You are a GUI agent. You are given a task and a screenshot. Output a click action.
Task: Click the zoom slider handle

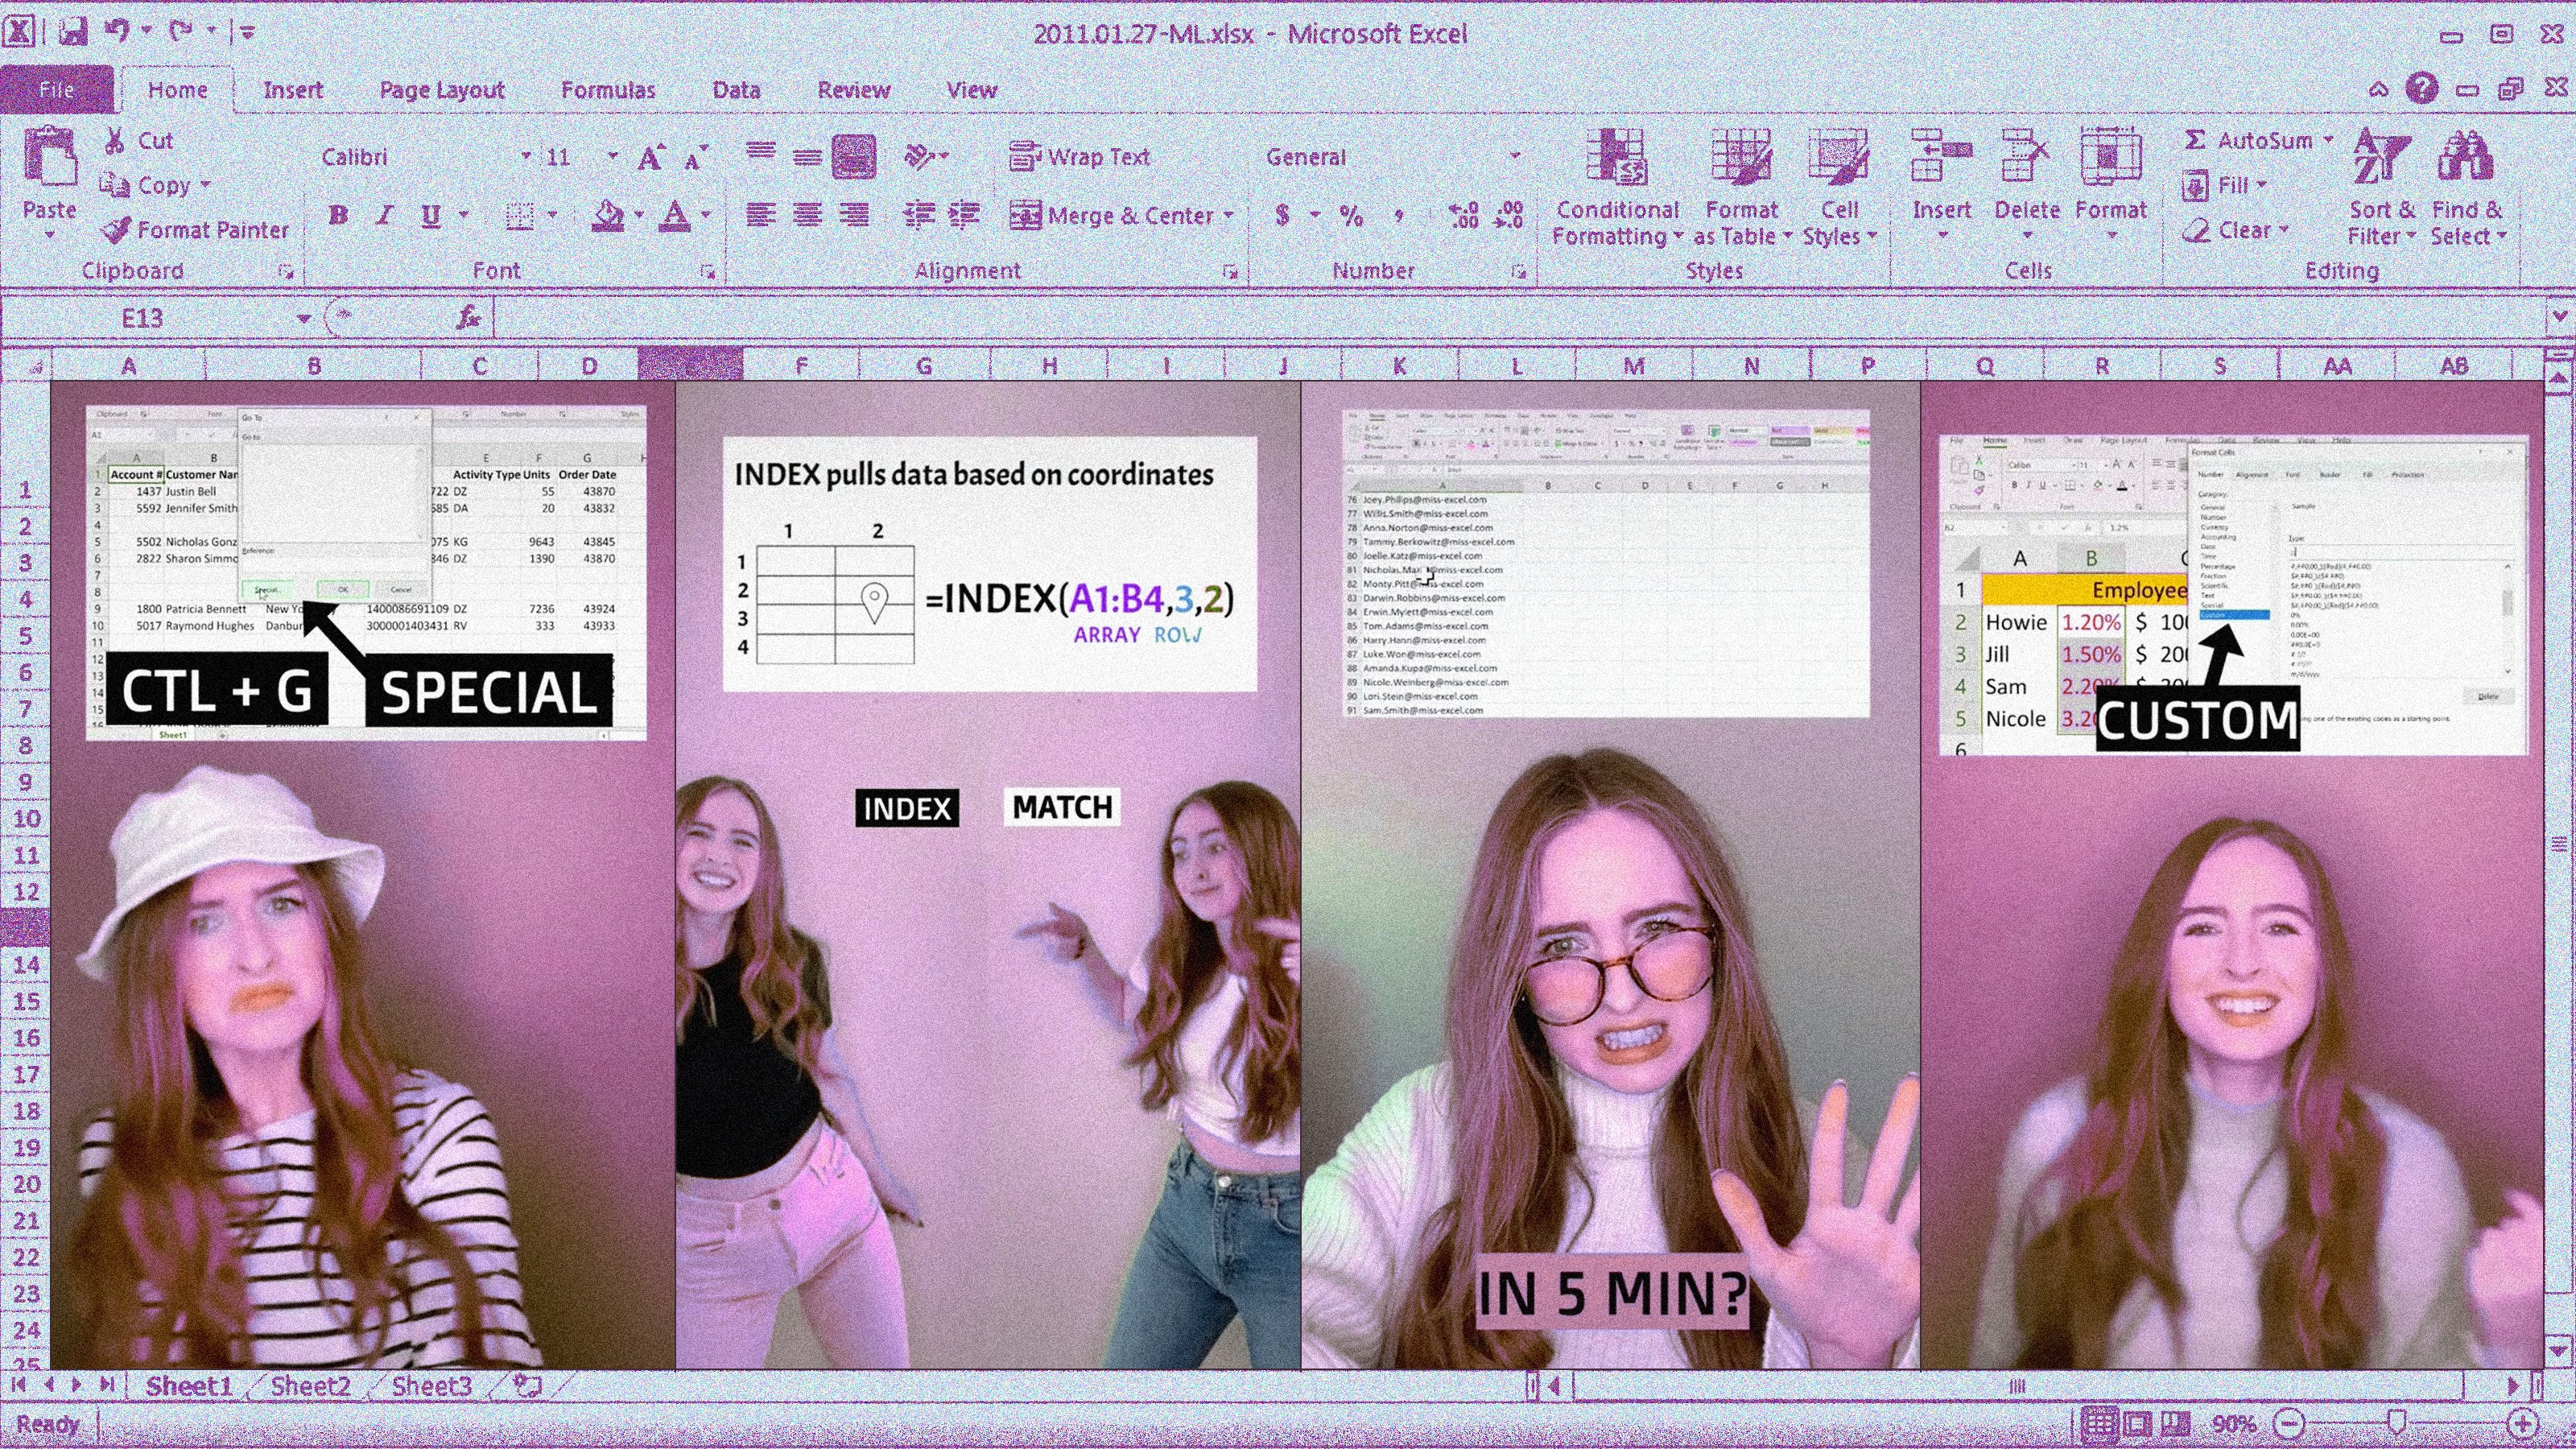tap(2397, 1422)
